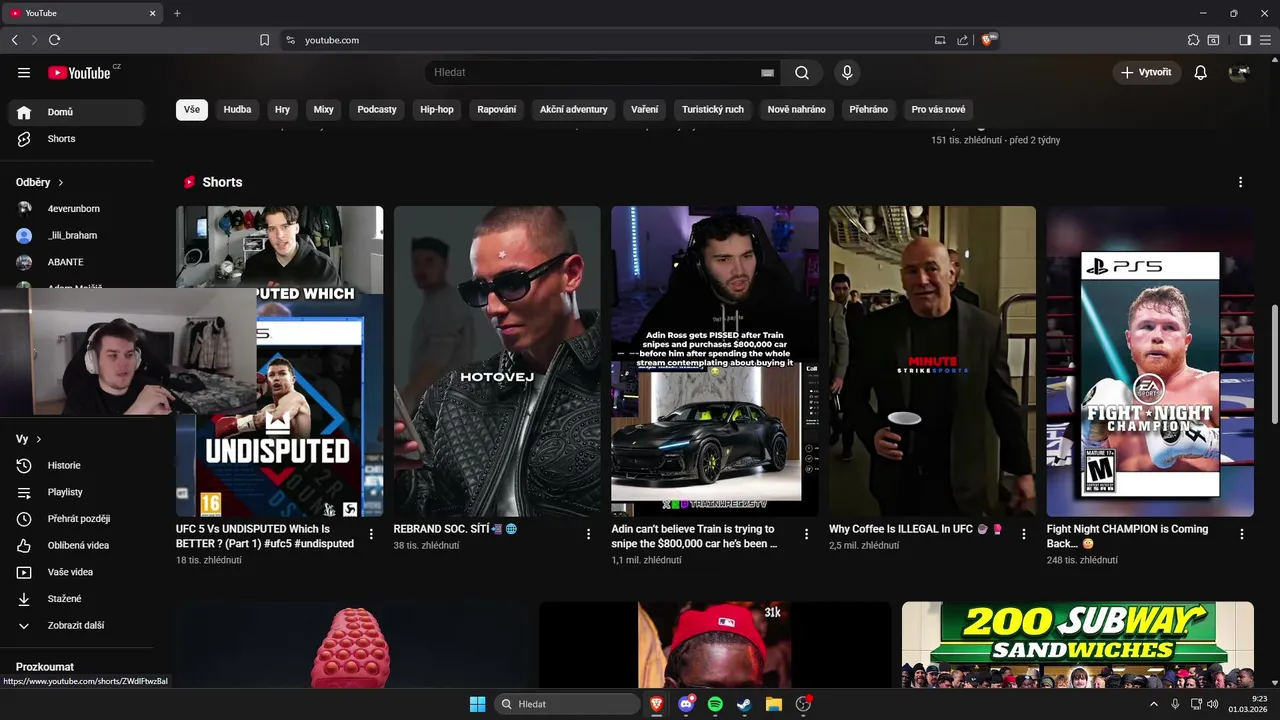Open Spotify from the taskbar

click(715, 704)
